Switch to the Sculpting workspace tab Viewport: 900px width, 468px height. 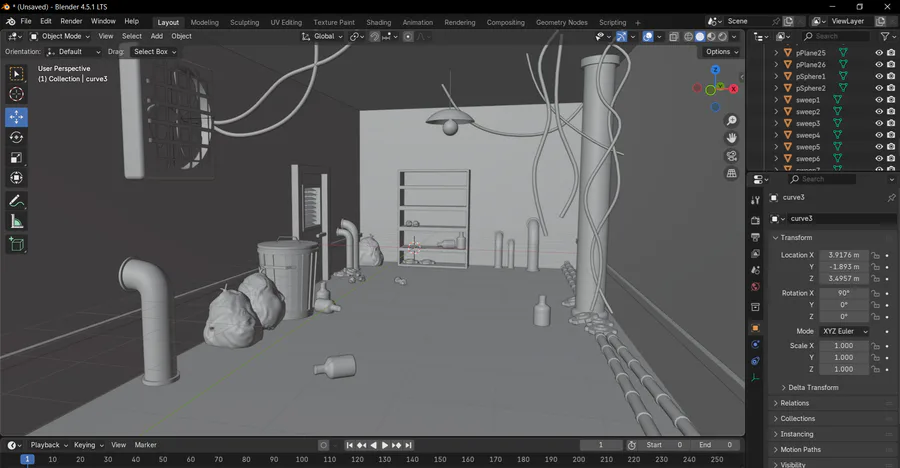pos(245,22)
